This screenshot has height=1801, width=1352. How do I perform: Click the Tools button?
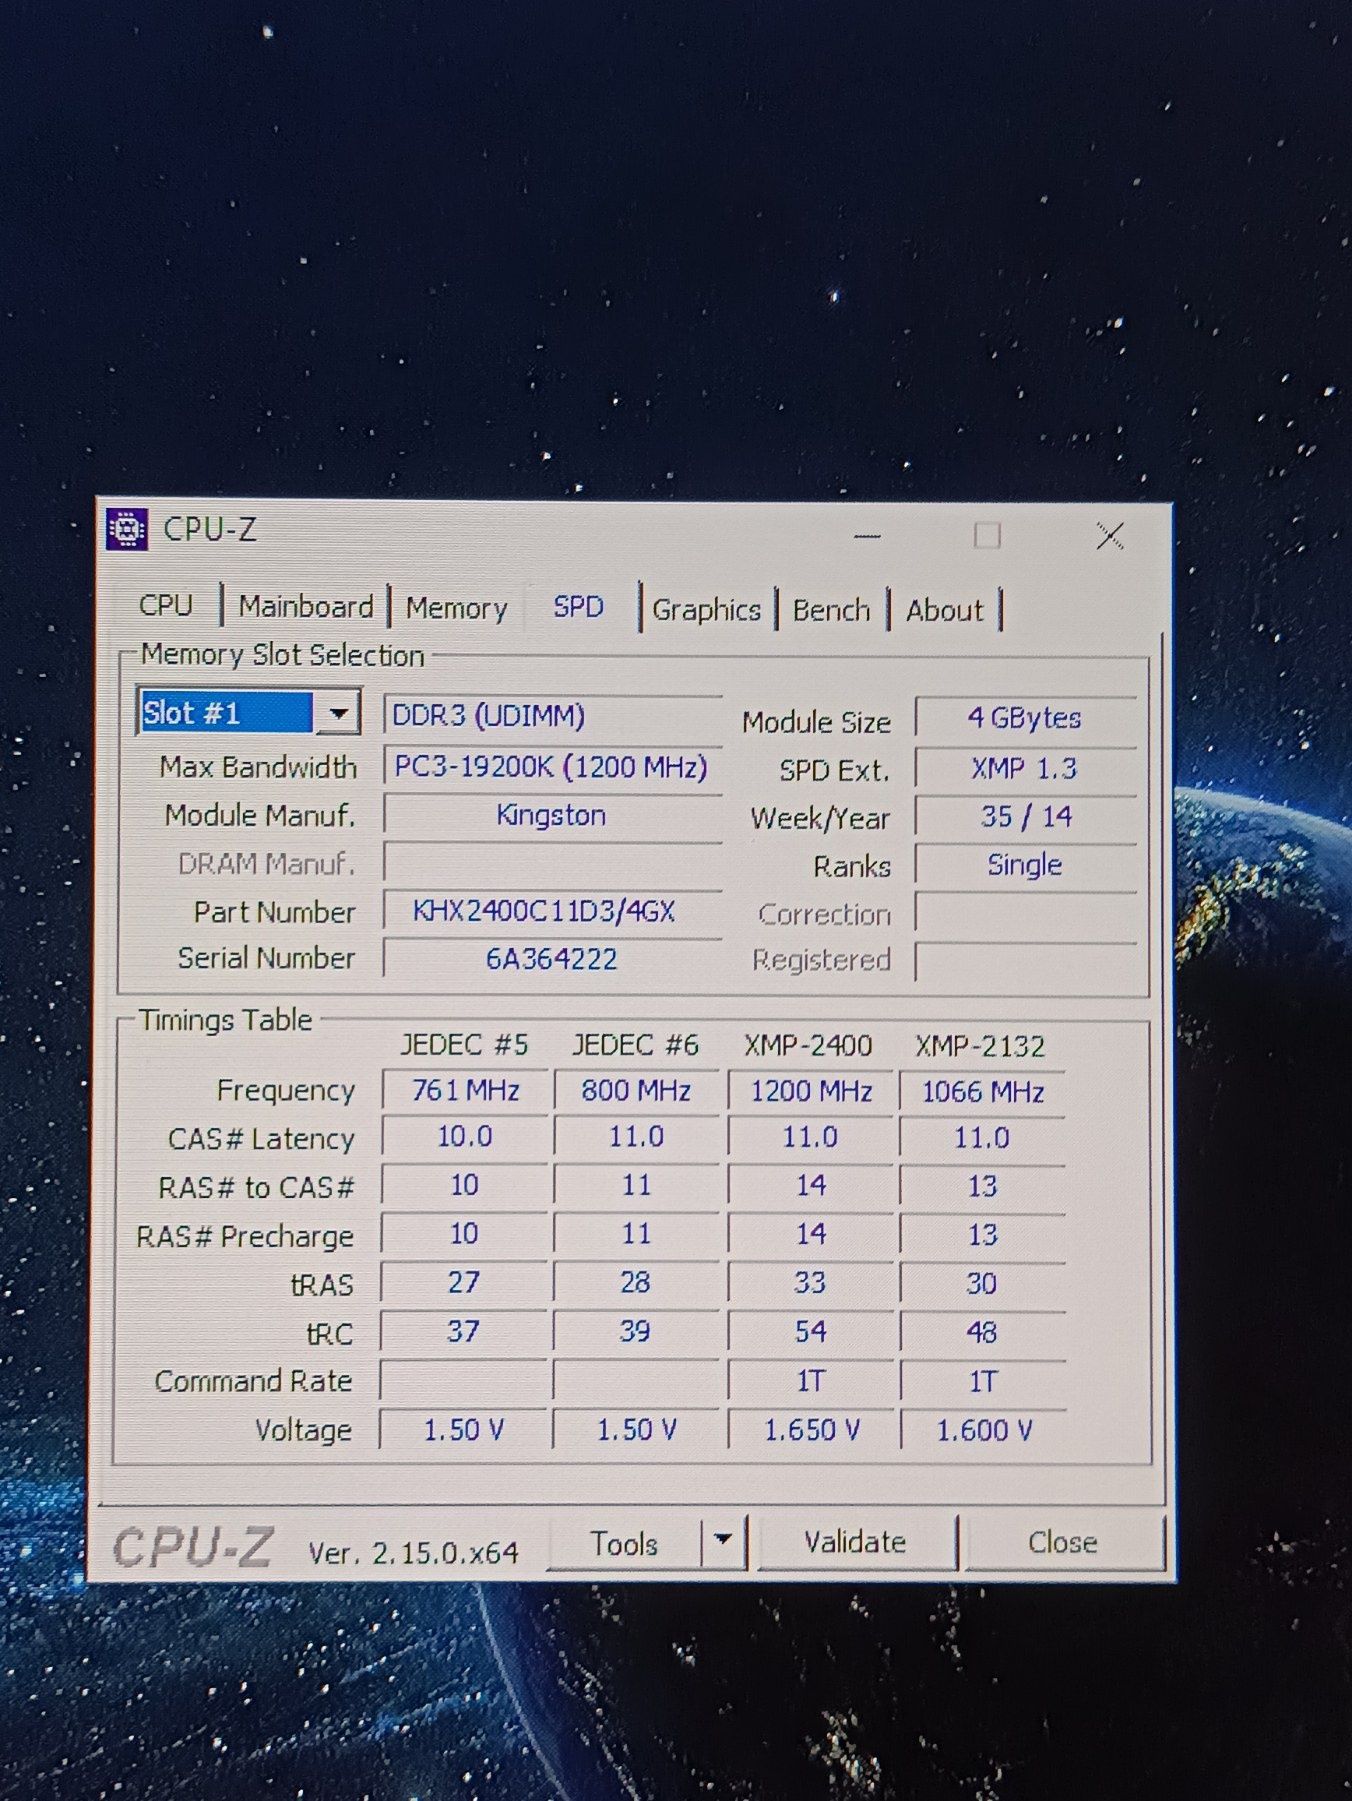624,1543
